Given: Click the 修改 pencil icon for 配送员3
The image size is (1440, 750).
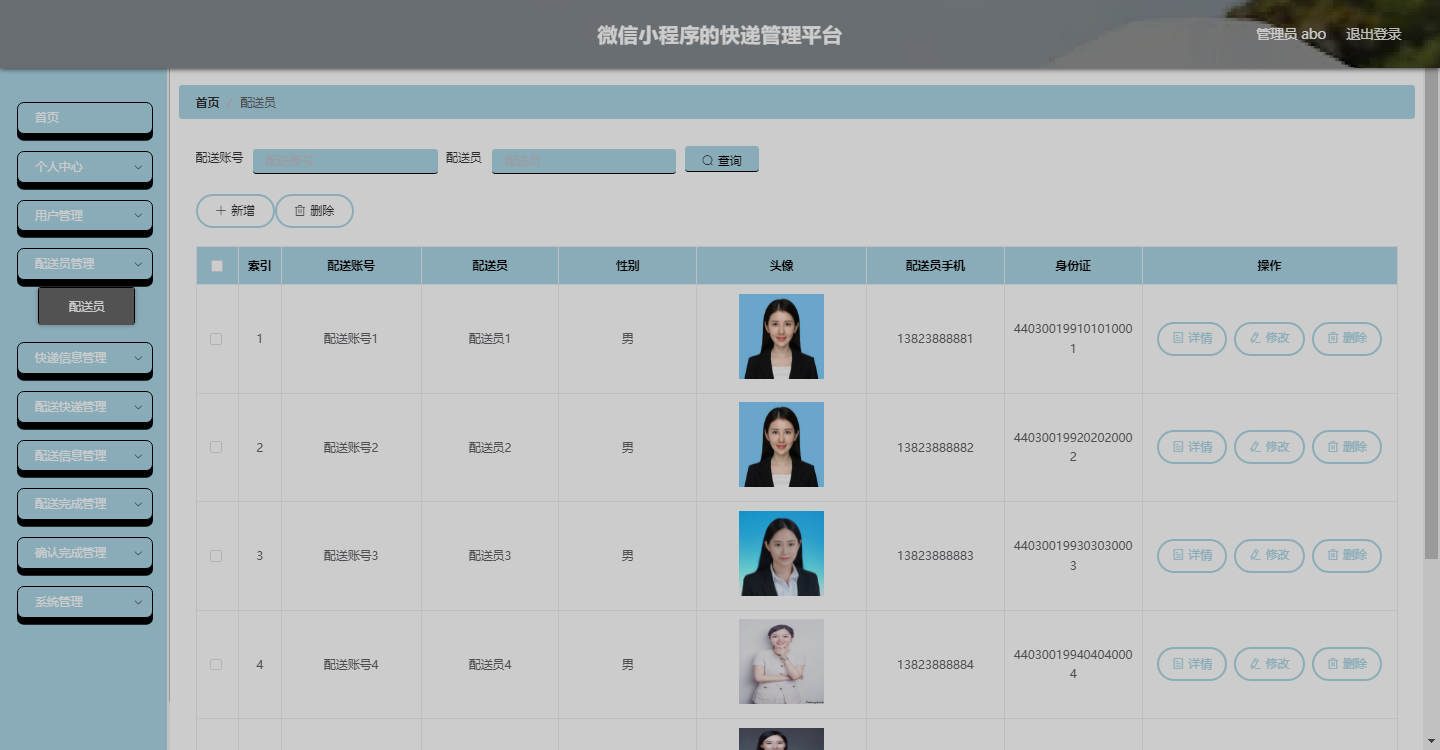Looking at the screenshot, I should tap(1255, 555).
